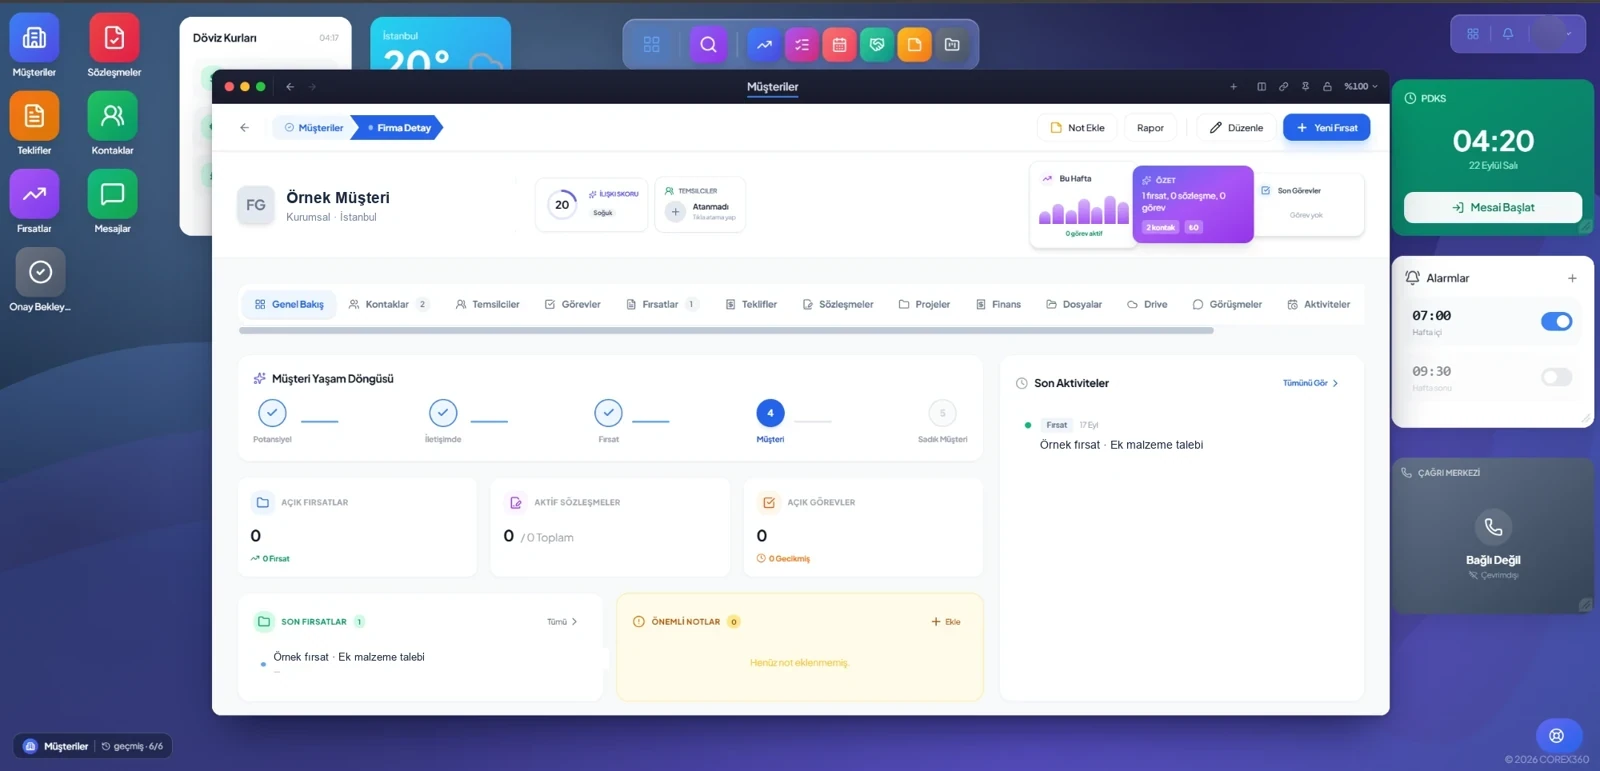Add an important note with Ekle

click(946, 622)
